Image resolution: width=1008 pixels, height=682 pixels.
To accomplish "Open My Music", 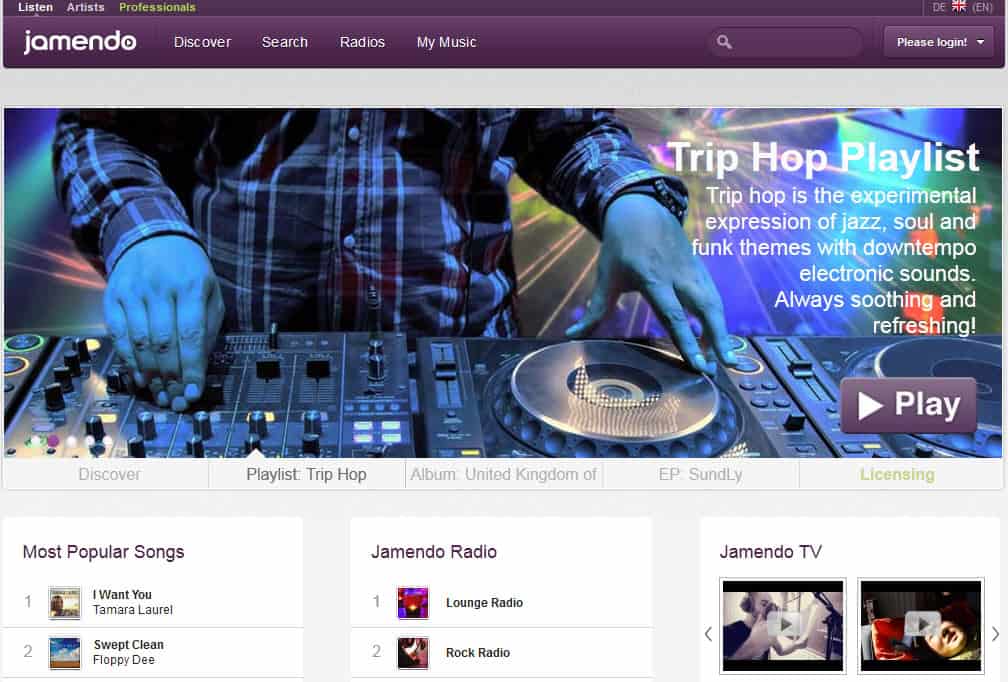I will click(447, 42).
